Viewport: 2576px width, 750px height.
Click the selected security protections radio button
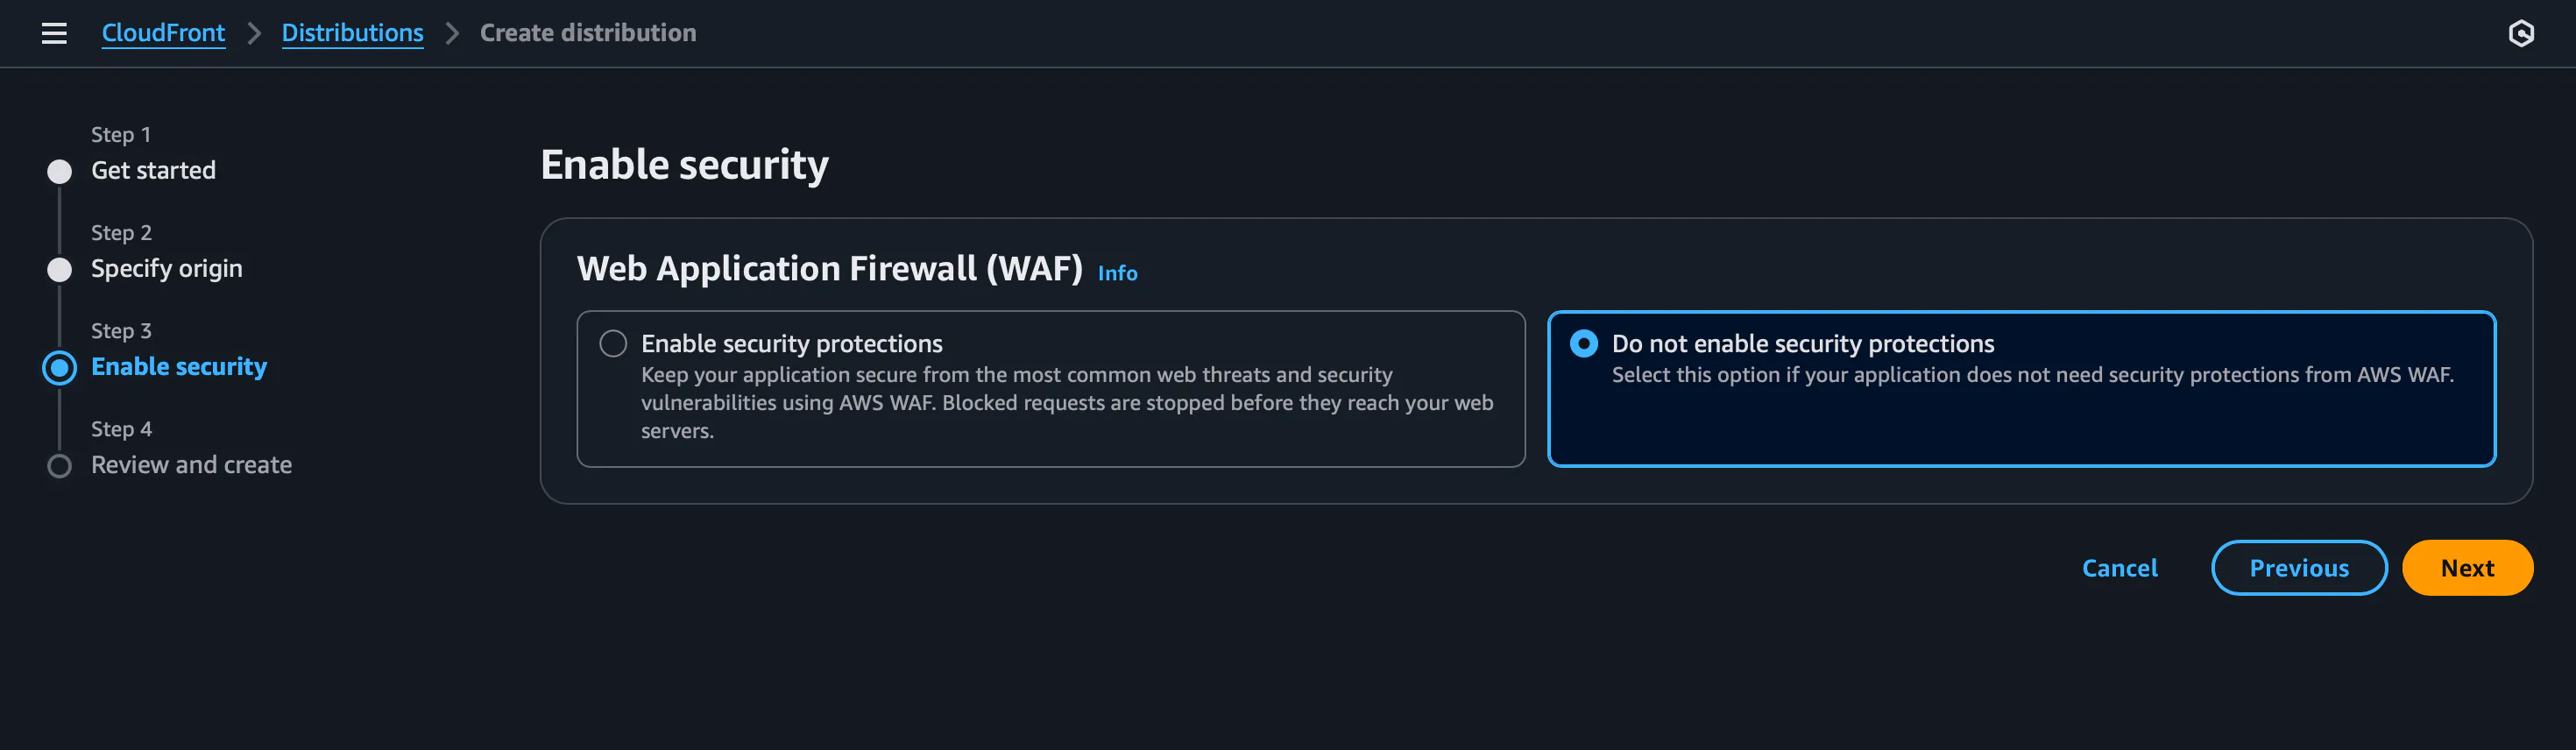[x=1586, y=343]
